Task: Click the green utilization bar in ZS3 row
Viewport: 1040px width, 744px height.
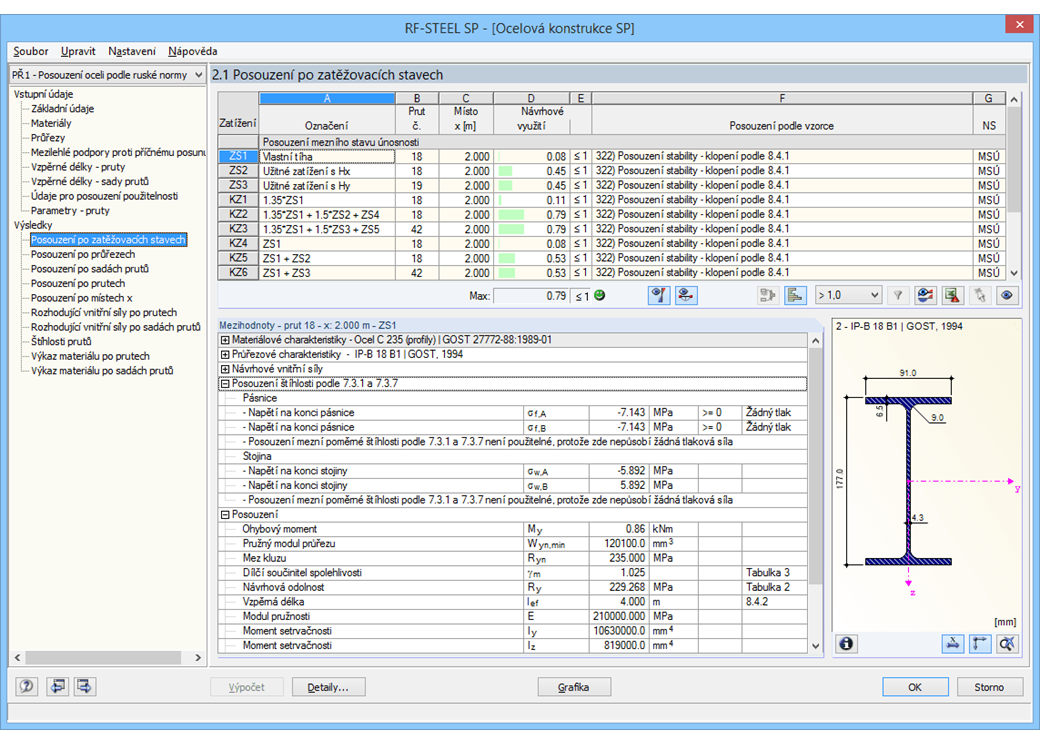Action: pos(505,186)
